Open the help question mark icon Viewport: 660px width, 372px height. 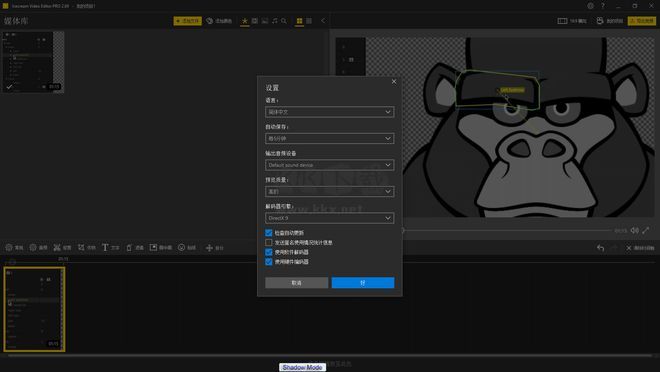603,6
